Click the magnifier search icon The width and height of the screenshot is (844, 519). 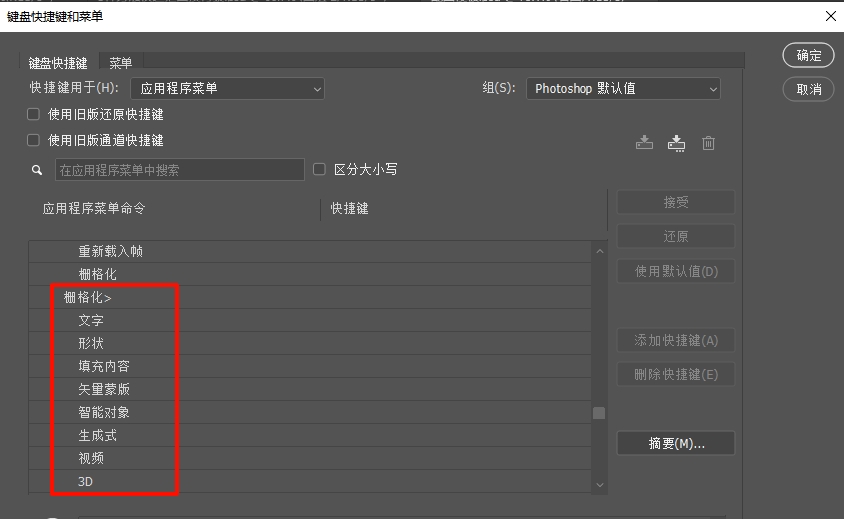[37, 170]
